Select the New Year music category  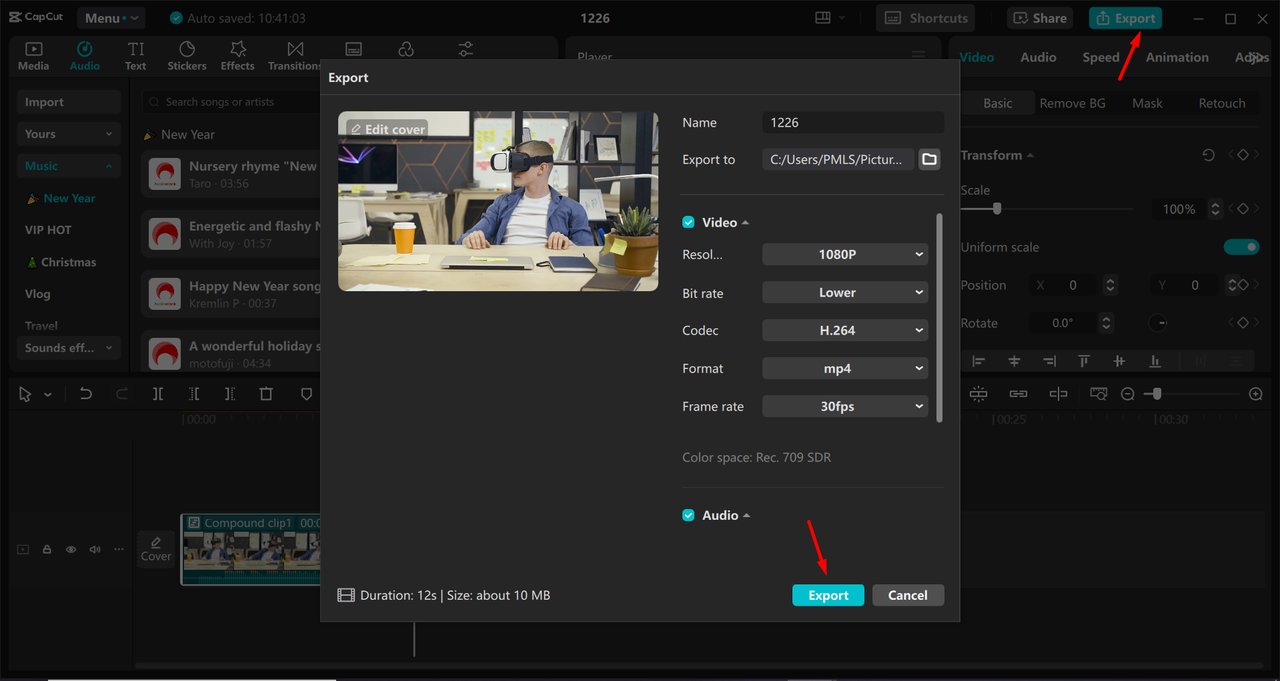pyautogui.click(x=69, y=197)
